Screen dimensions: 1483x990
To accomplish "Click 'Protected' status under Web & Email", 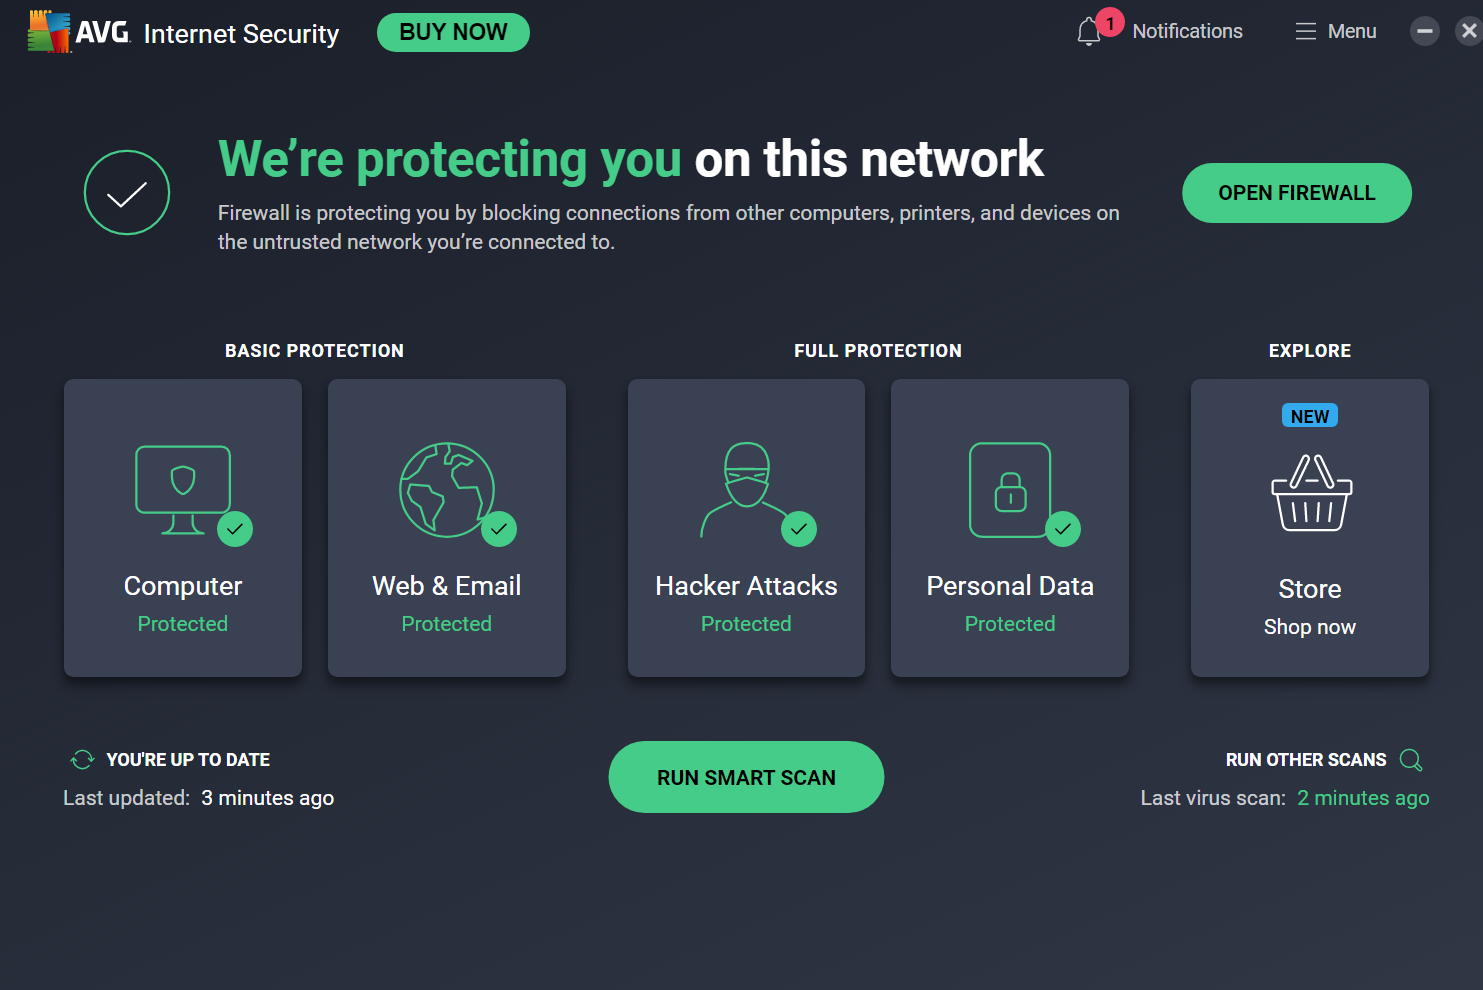I will 447,624.
